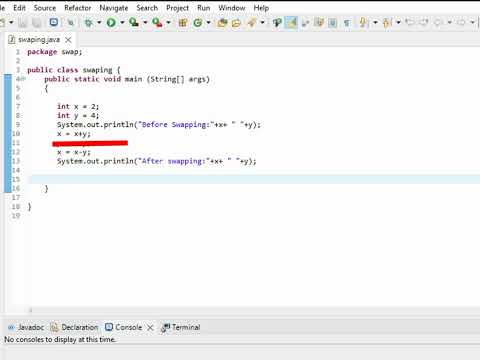This screenshot has height=360, width=480.
Task: Jump to Last Edit Location icon
Action: (x=410, y=23)
